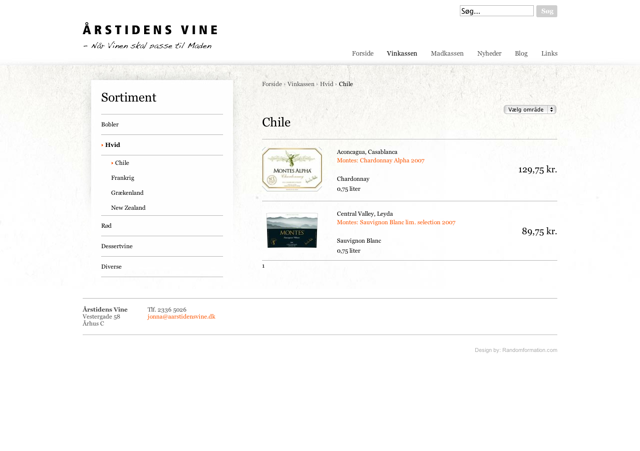
Task: Click the Vinkassen breadcrumb link
Action: 300,84
